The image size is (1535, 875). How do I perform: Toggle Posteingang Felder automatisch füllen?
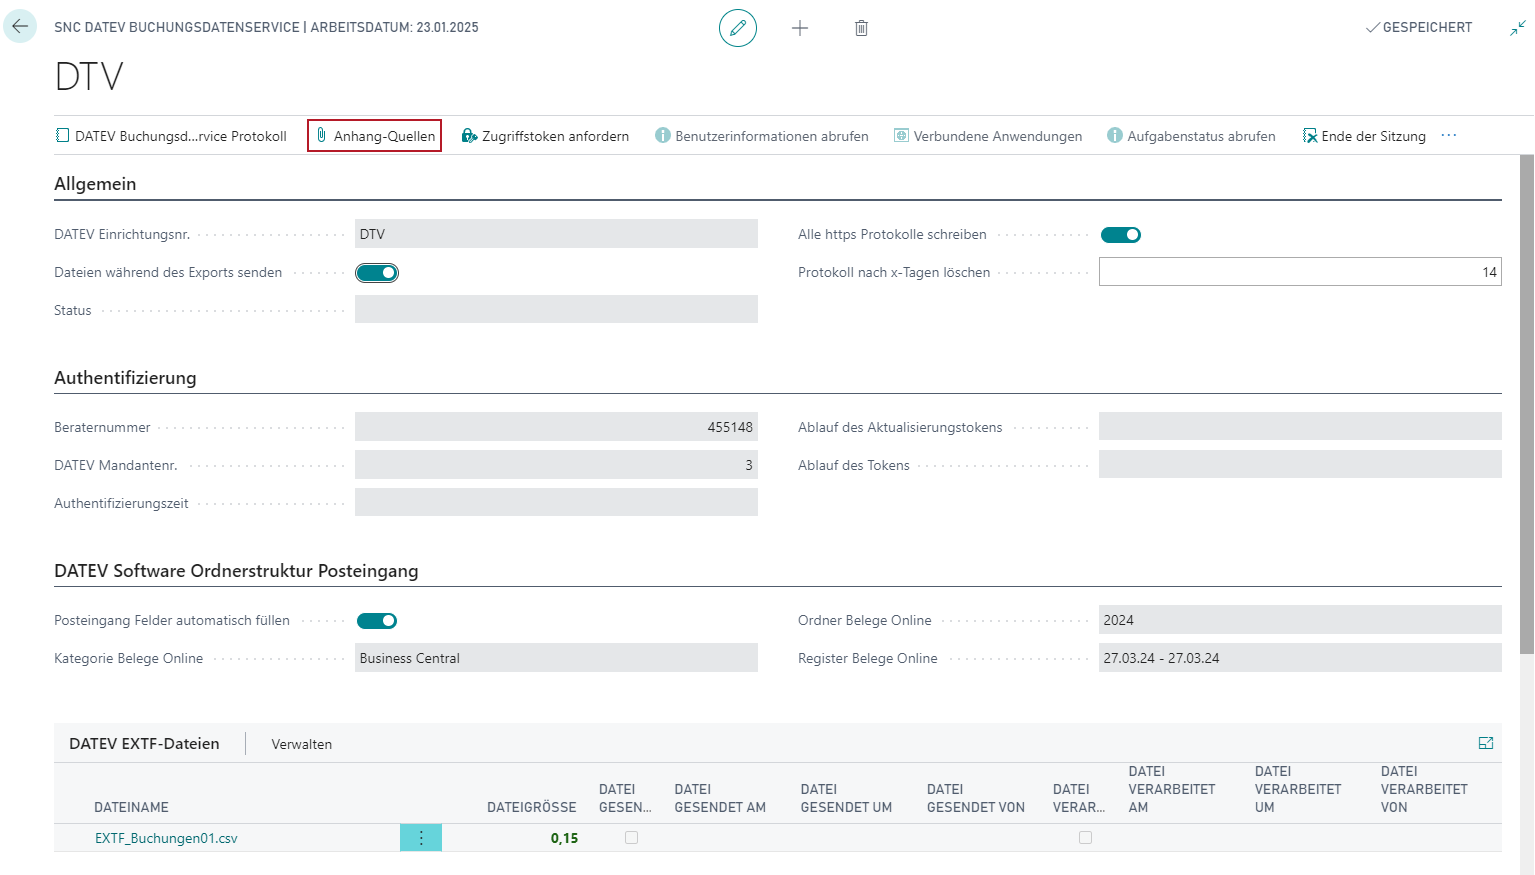(377, 621)
